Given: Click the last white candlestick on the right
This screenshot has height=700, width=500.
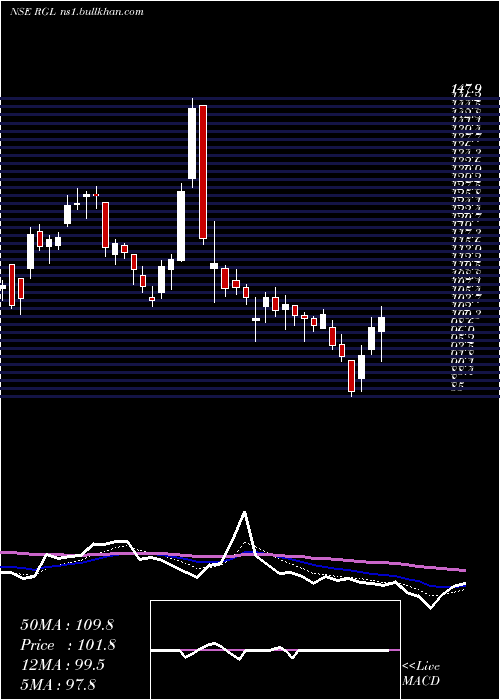Looking at the screenshot, I should pos(381,325).
